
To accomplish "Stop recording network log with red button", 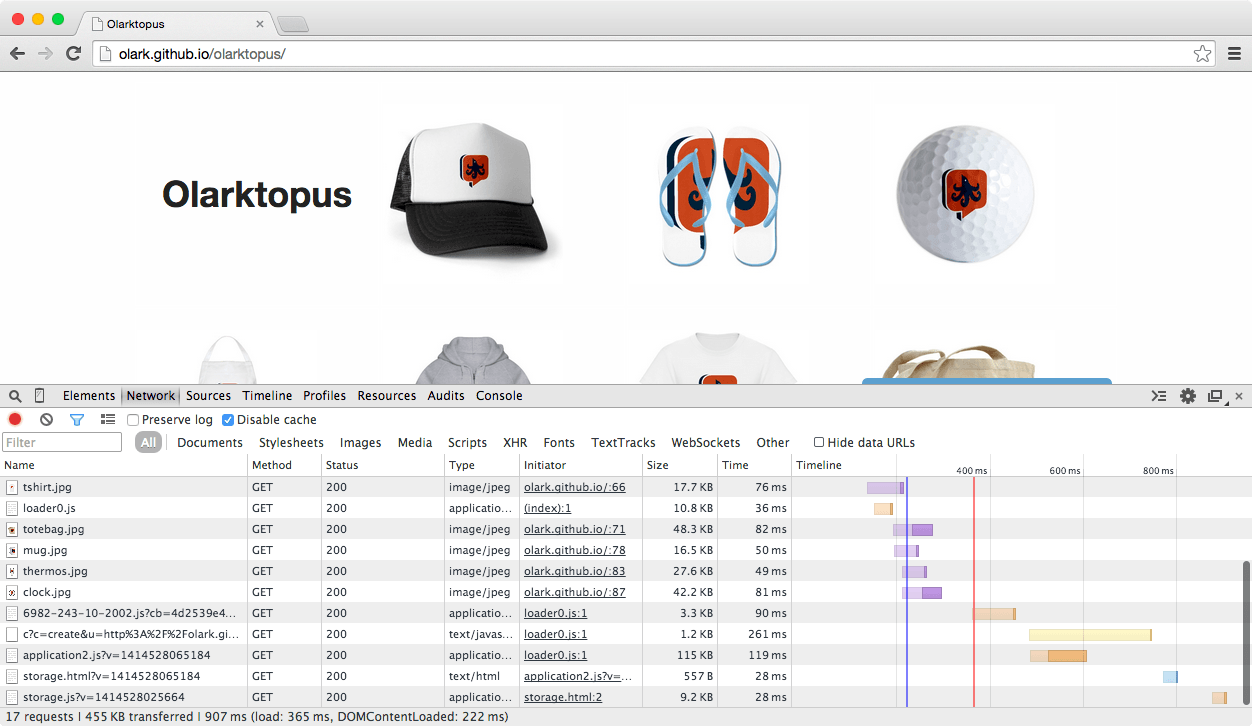I will click(15, 420).
